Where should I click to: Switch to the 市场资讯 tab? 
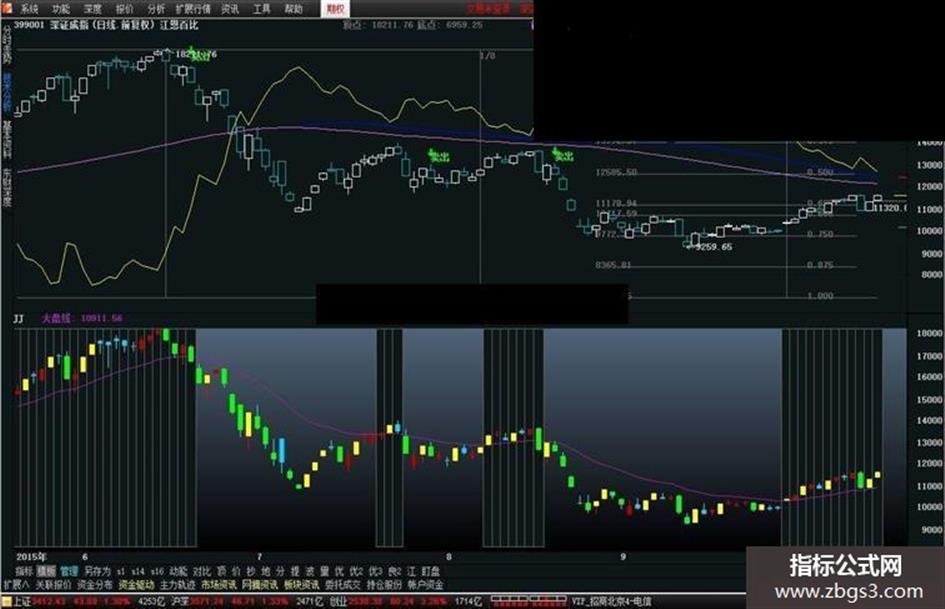(219, 584)
